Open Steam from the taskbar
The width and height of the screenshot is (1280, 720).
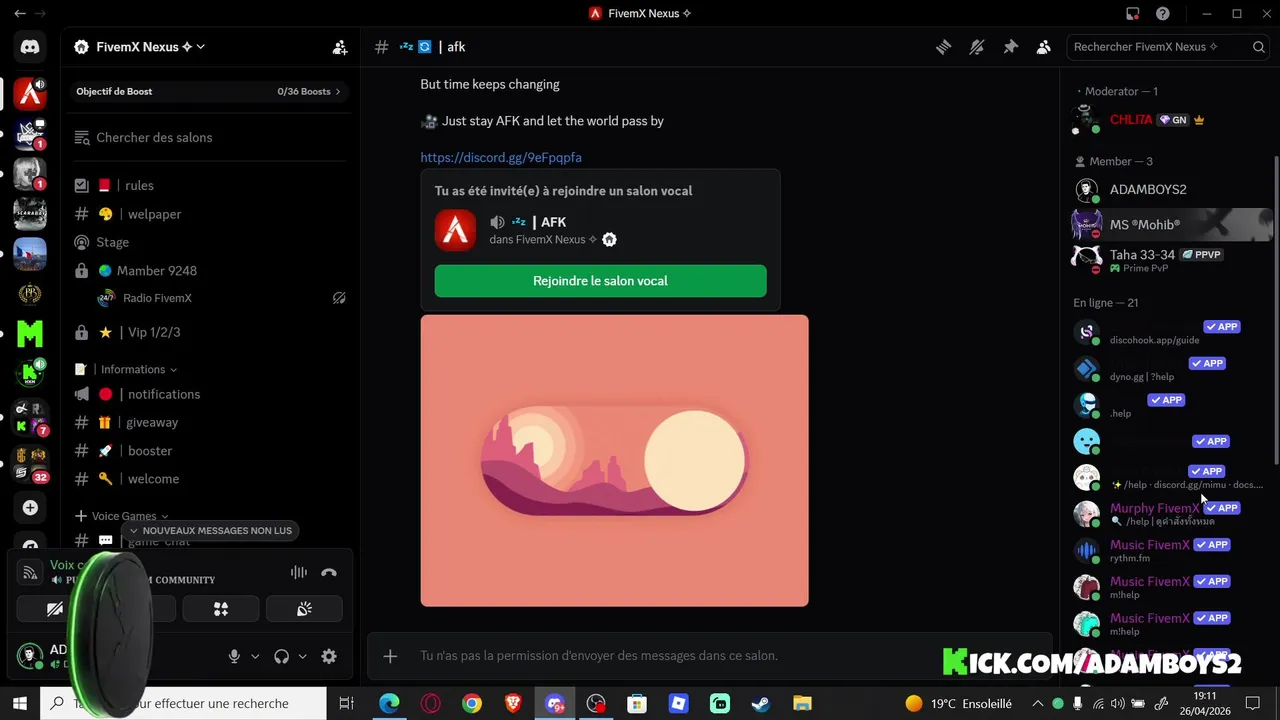tap(761, 704)
